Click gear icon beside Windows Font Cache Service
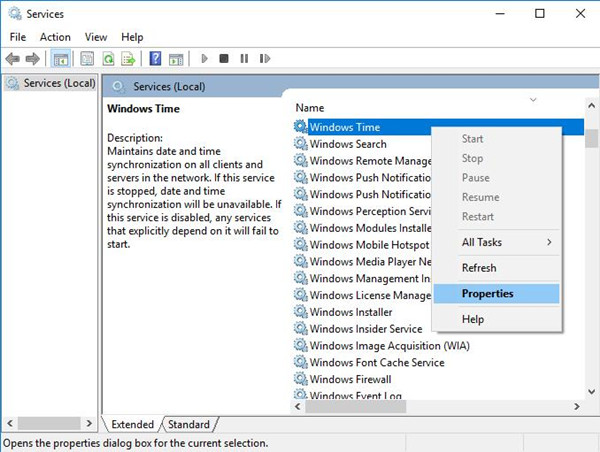Image resolution: width=600 pixels, height=452 pixels. pos(301,362)
